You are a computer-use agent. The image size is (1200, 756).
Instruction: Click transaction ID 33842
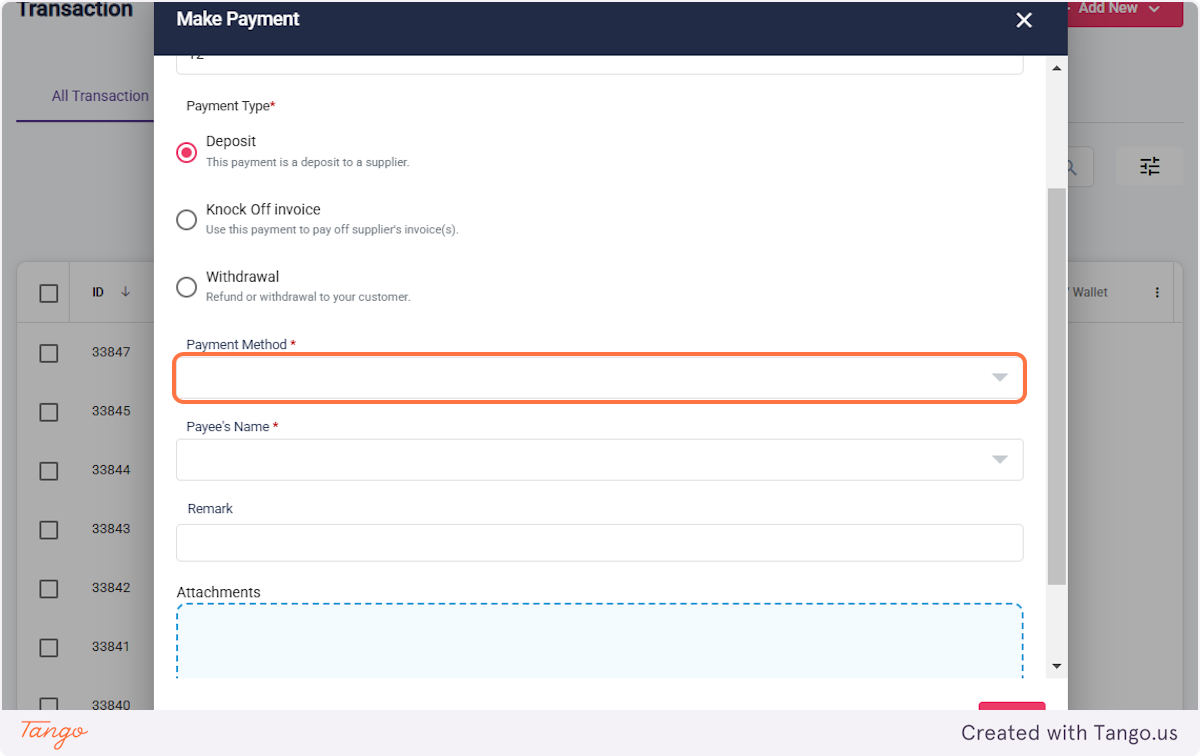[x=111, y=588]
